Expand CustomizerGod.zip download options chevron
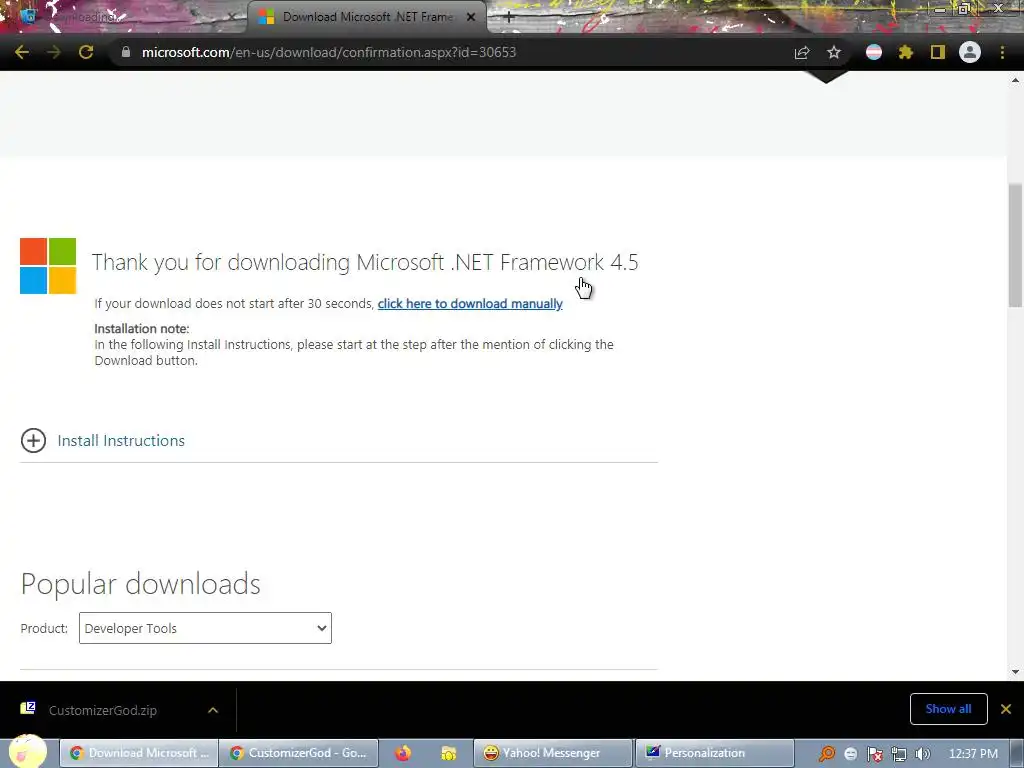Screen dimensions: 1024x768 pyautogui.click(x=213, y=711)
